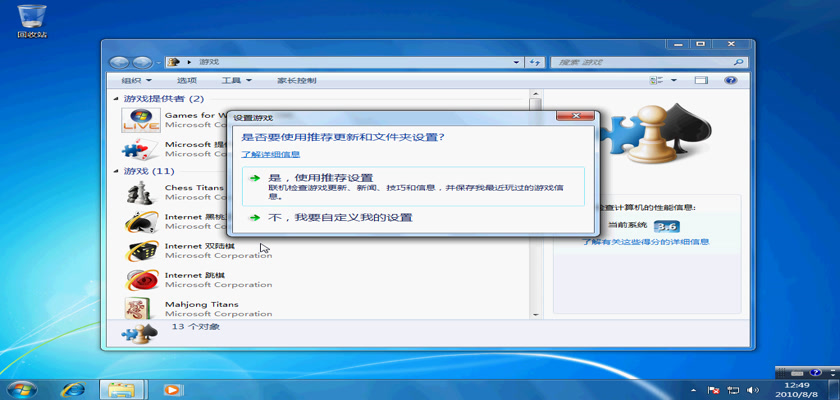
Task: Choose 是，使用推荐设置 option
Action: 320,178
